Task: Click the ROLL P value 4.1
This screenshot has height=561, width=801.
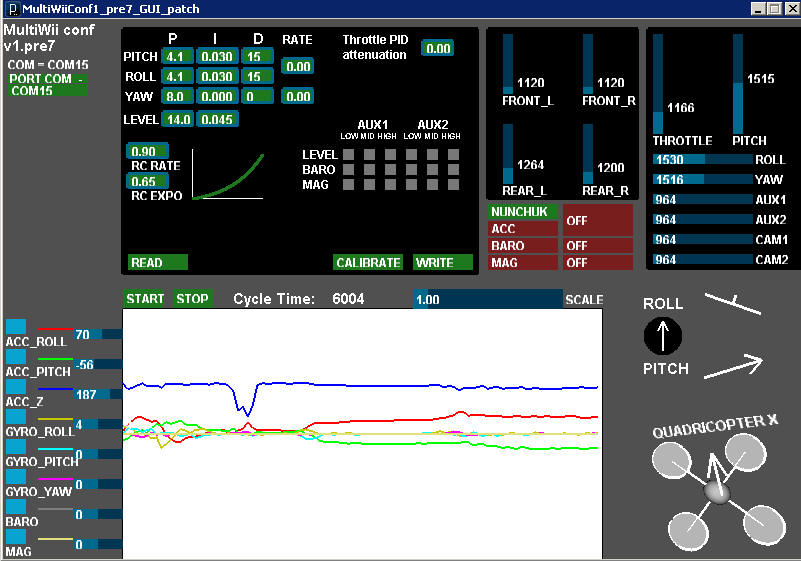Action: pyautogui.click(x=177, y=76)
